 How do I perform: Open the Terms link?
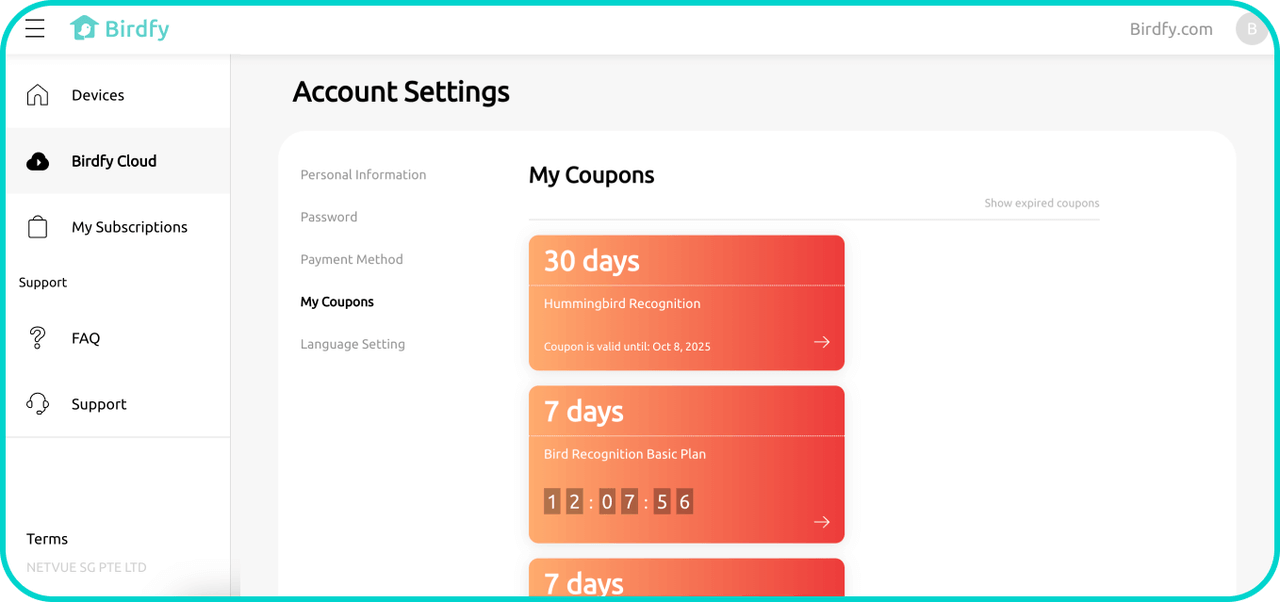[47, 539]
